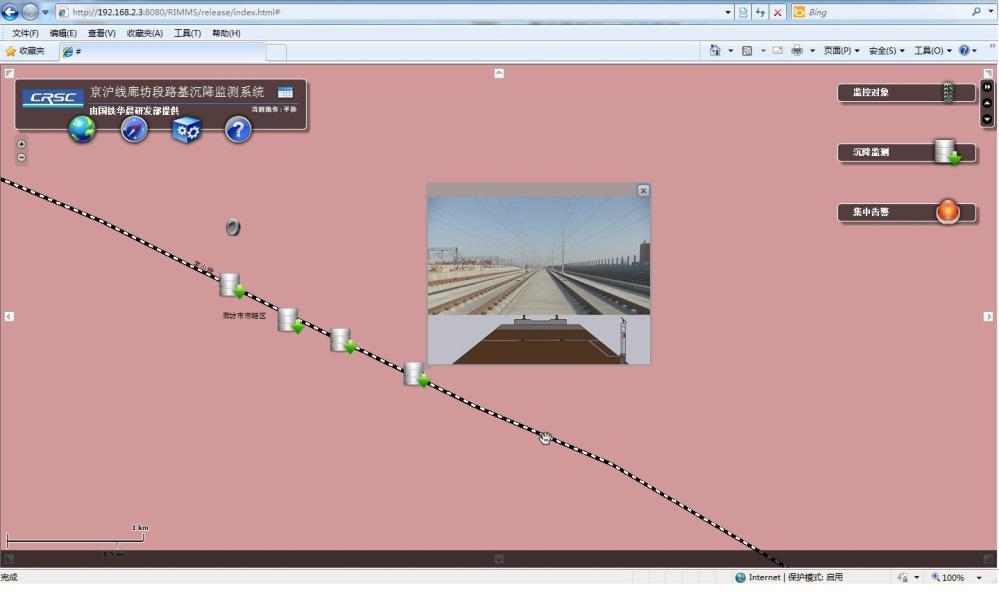Click the gray camera marker on map
This screenshot has width=999, height=599.
click(x=233, y=227)
